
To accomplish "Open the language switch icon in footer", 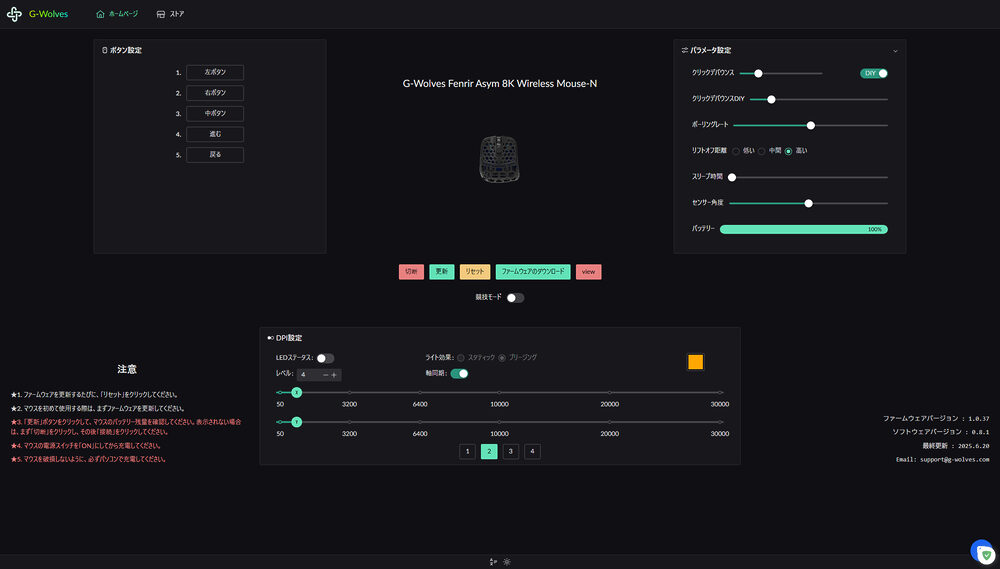I will [492, 562].
